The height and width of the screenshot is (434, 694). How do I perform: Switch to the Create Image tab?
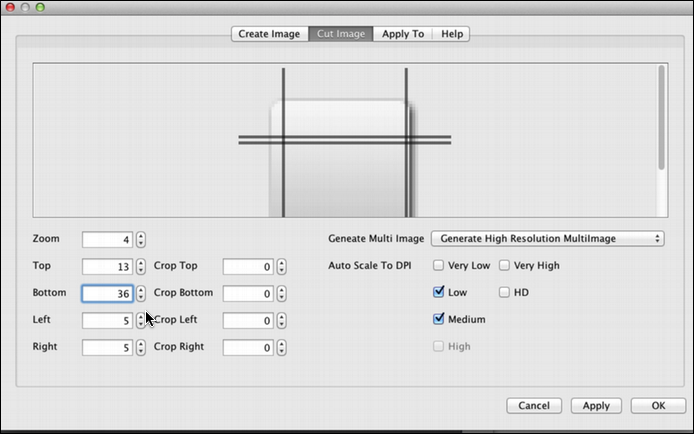click(270, 34)
